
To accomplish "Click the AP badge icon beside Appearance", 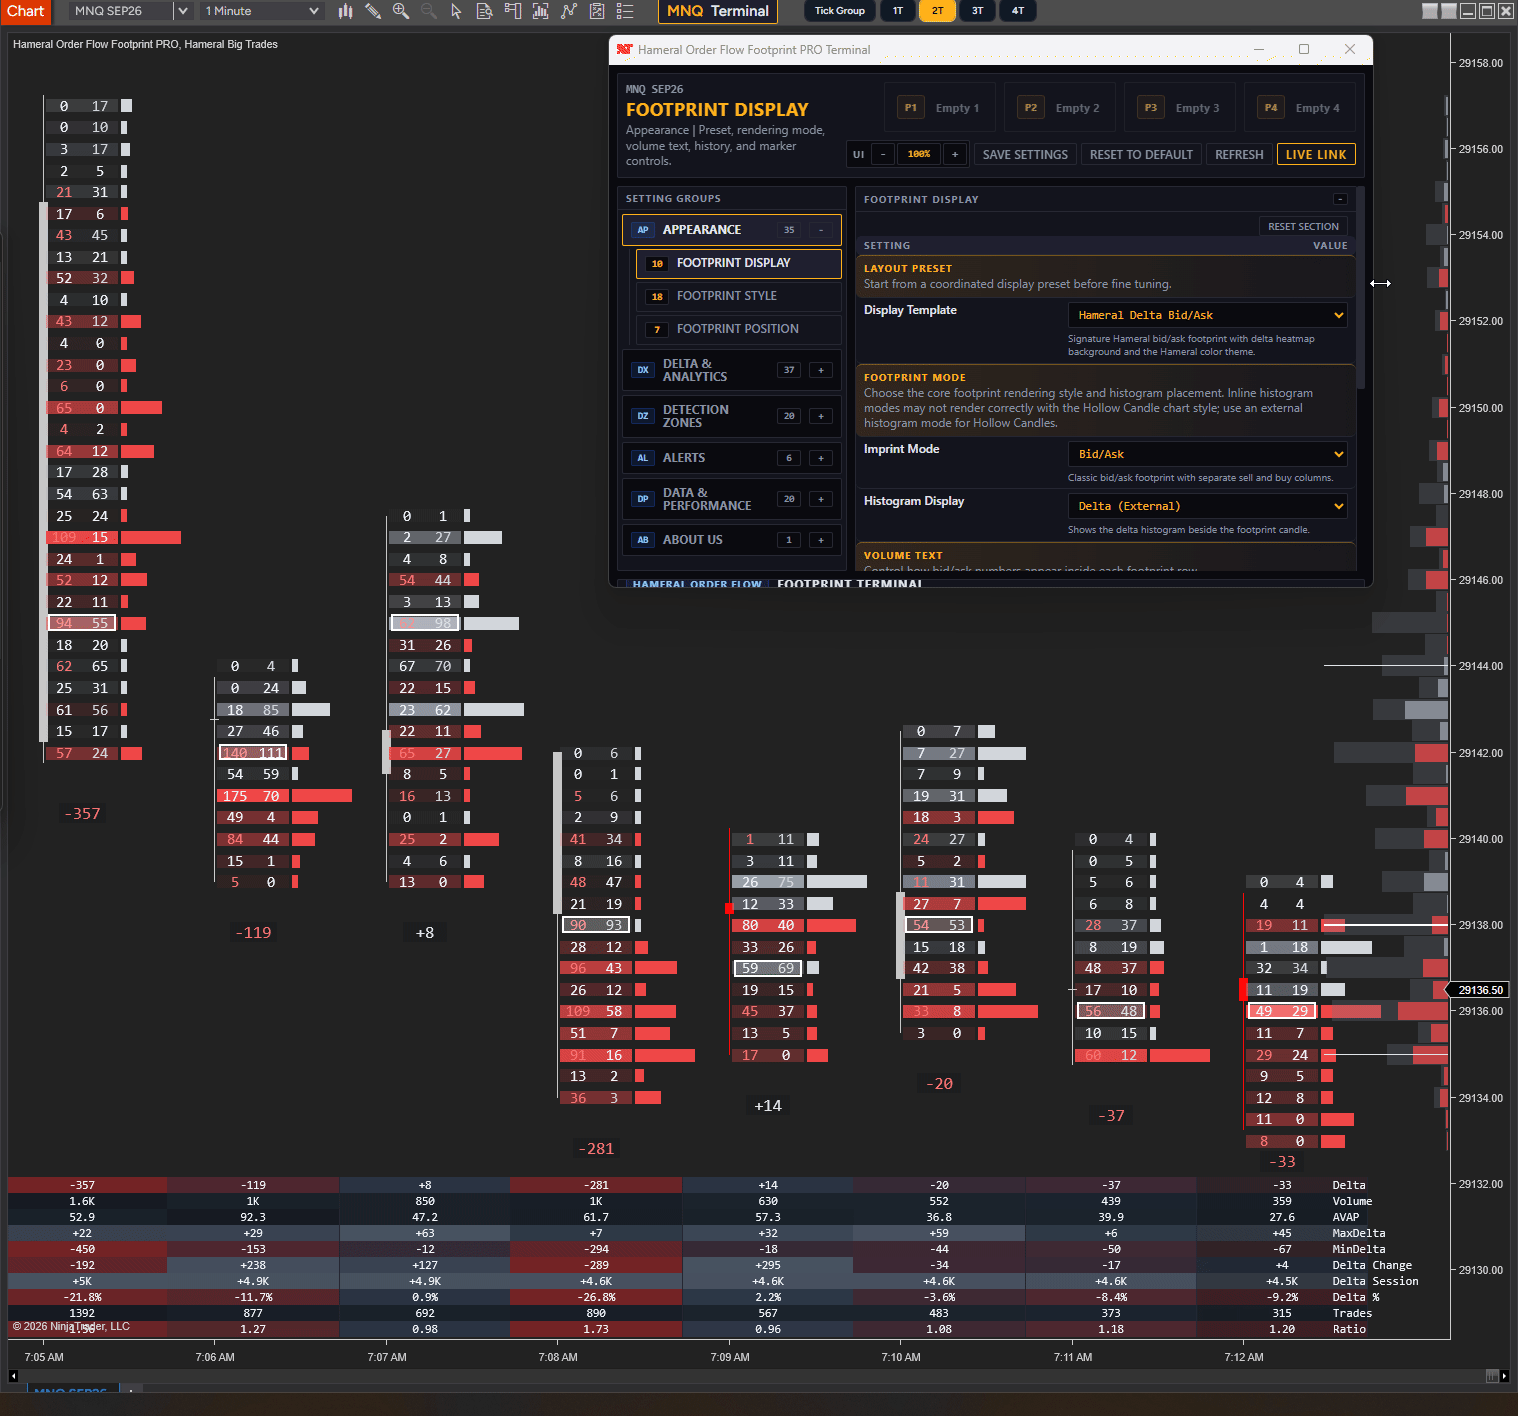I will pyautogui.click(x=643, y=230).
